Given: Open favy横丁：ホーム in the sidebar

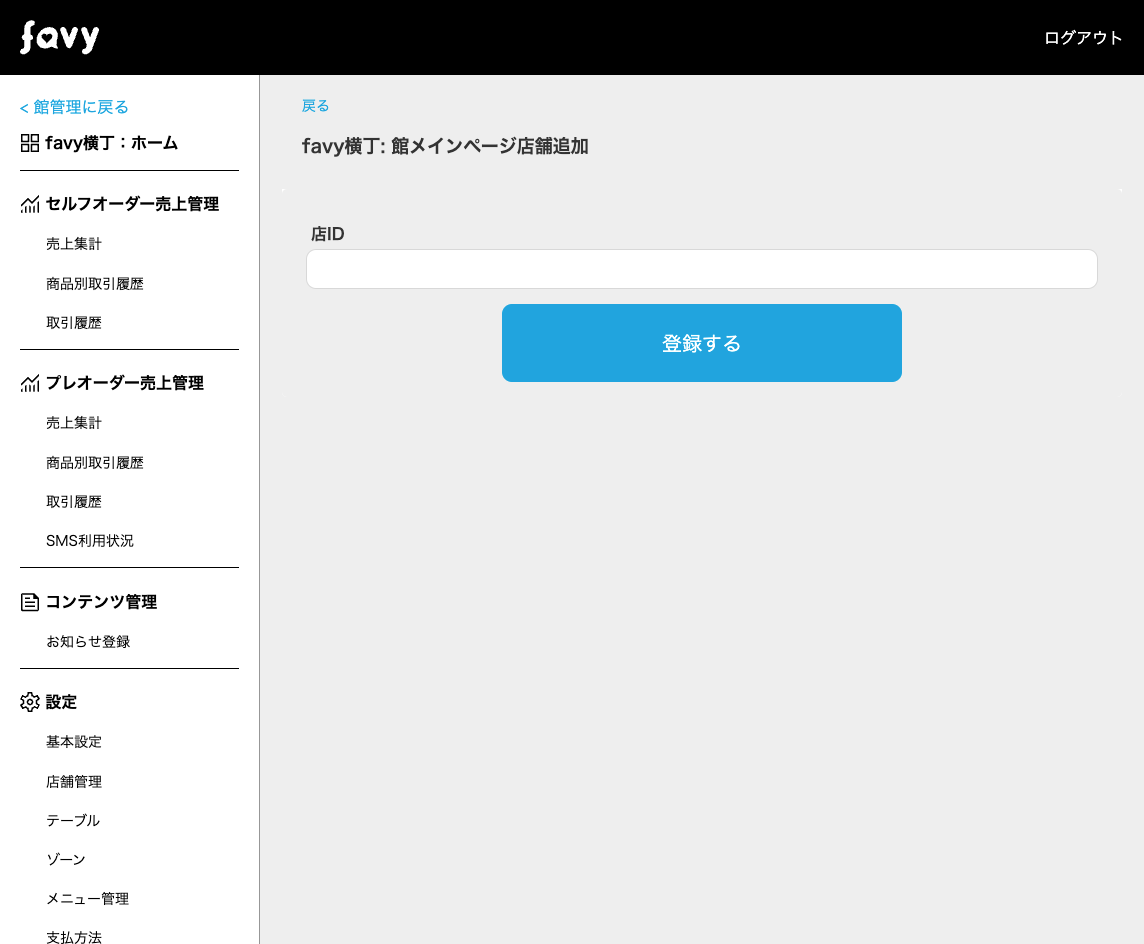Looking at the screenshot, I should [112, 143].
